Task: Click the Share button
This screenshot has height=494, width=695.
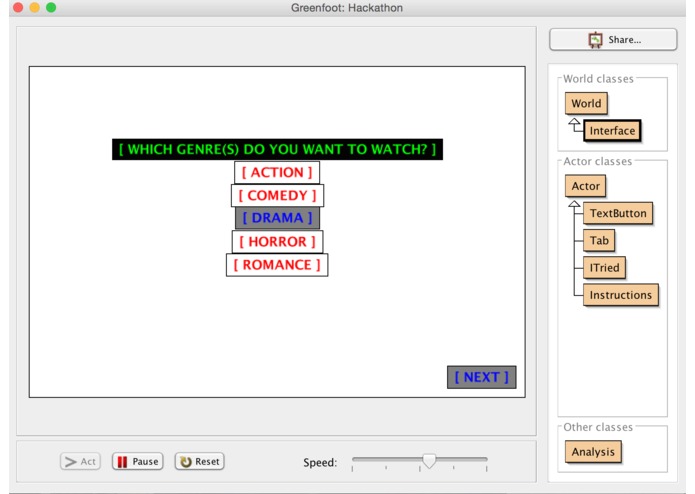Action: [x=613, y=40]
